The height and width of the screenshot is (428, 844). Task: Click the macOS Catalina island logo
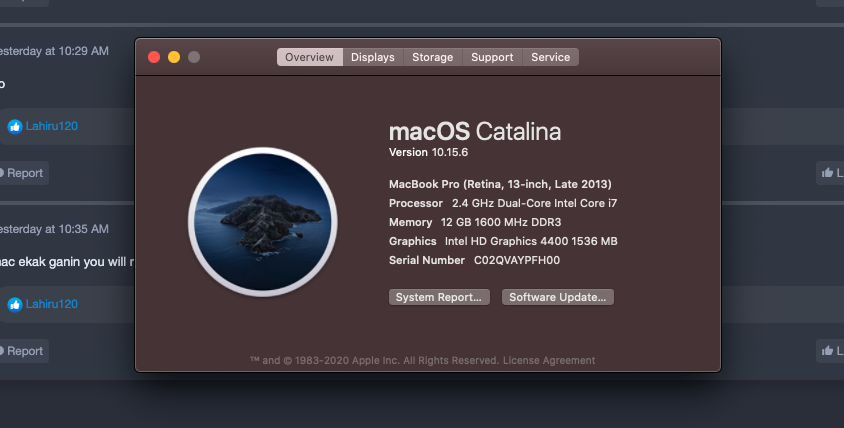point(263,222)
